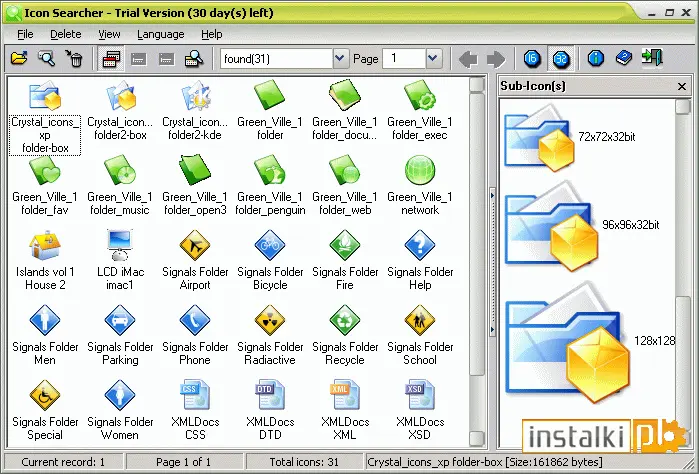Viewport: 699px width, 474px height.
Task: Click the exit door toolbar icon
Action: pyautogui.click(x=652, y=58)
